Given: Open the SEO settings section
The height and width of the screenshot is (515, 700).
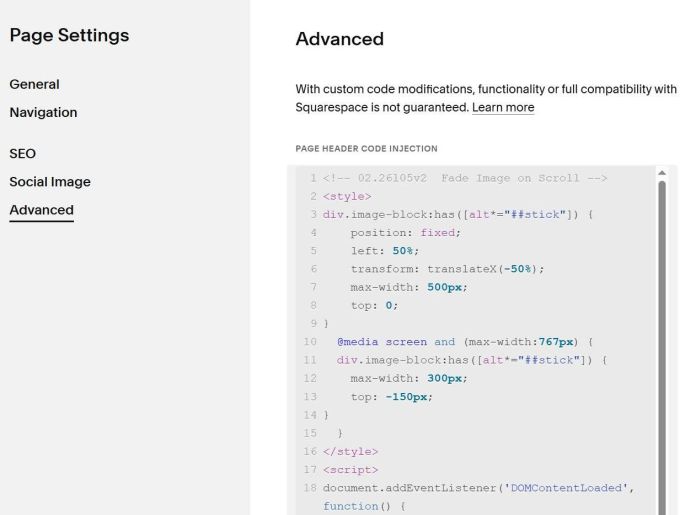Looking at the screenshot, I should coord(22,154).
